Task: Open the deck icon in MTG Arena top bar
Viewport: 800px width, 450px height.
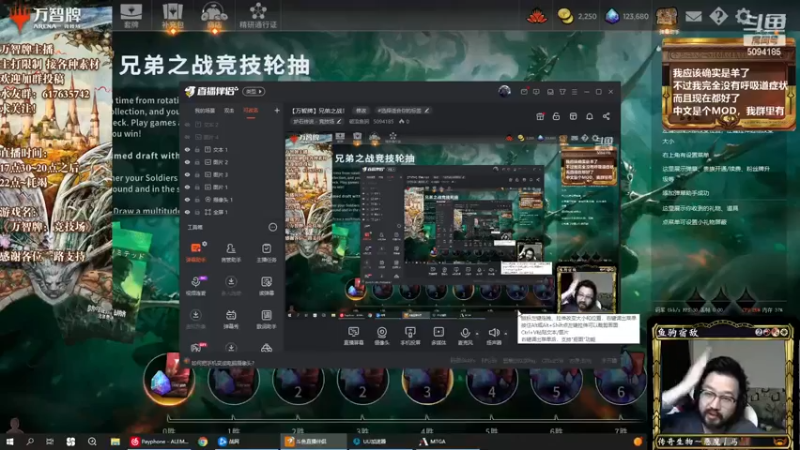Action: point(131,15)
